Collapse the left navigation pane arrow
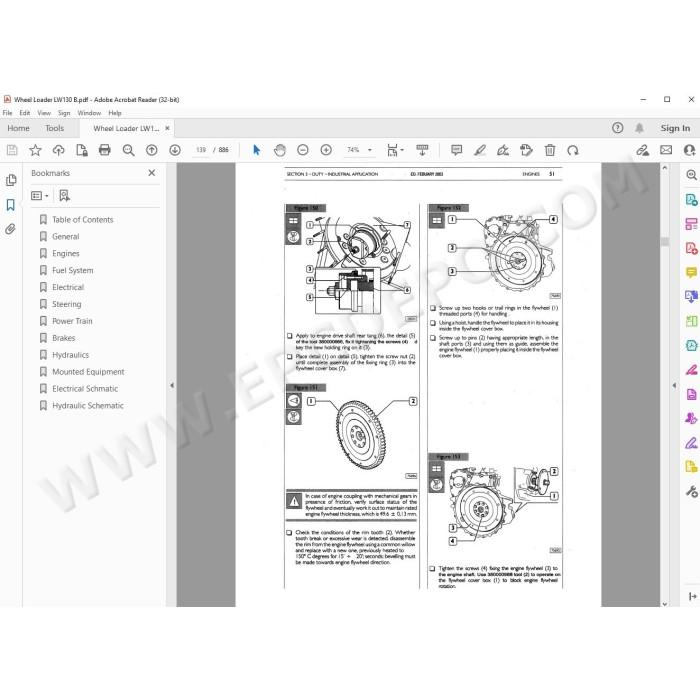The image size is (700, 700). coord(172,385)
